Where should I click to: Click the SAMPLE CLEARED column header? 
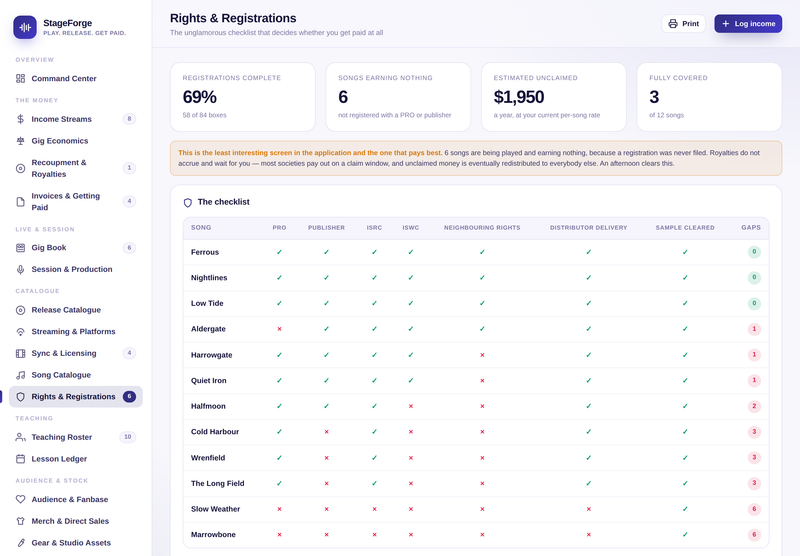coord(685,228)
